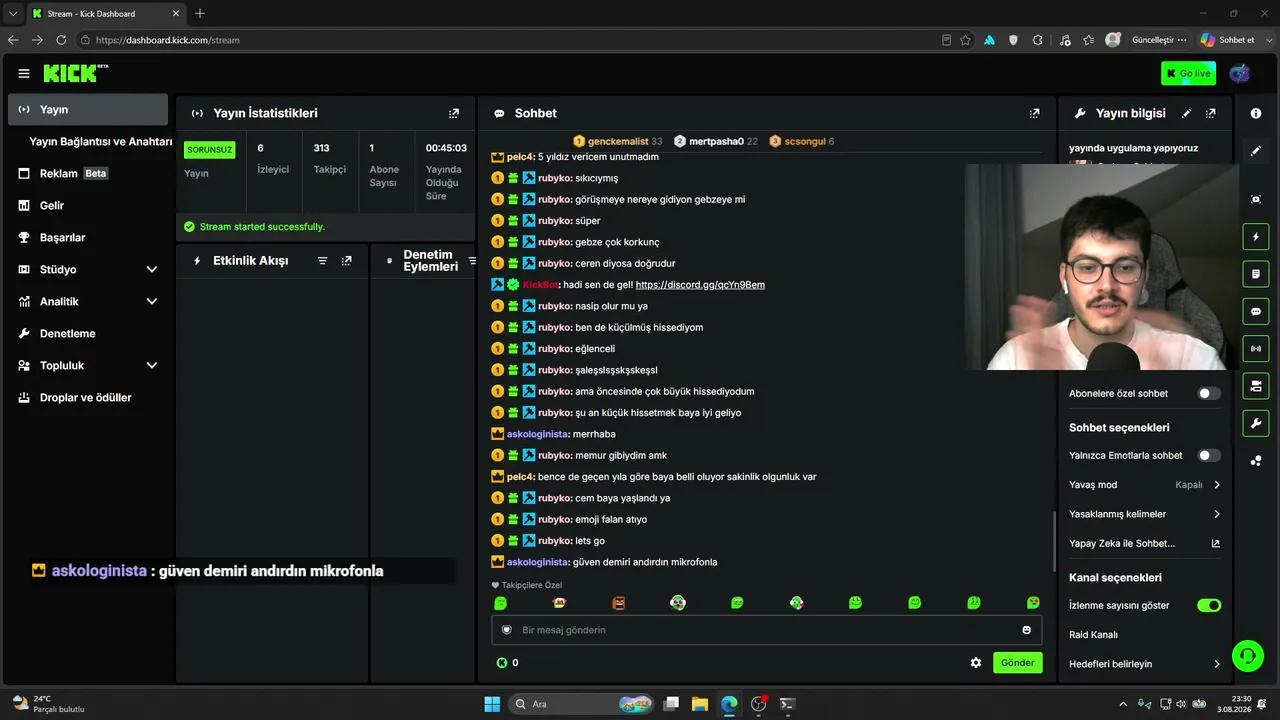
Task: Click the Kick points icon below the message box
Action: coord(501,662)
